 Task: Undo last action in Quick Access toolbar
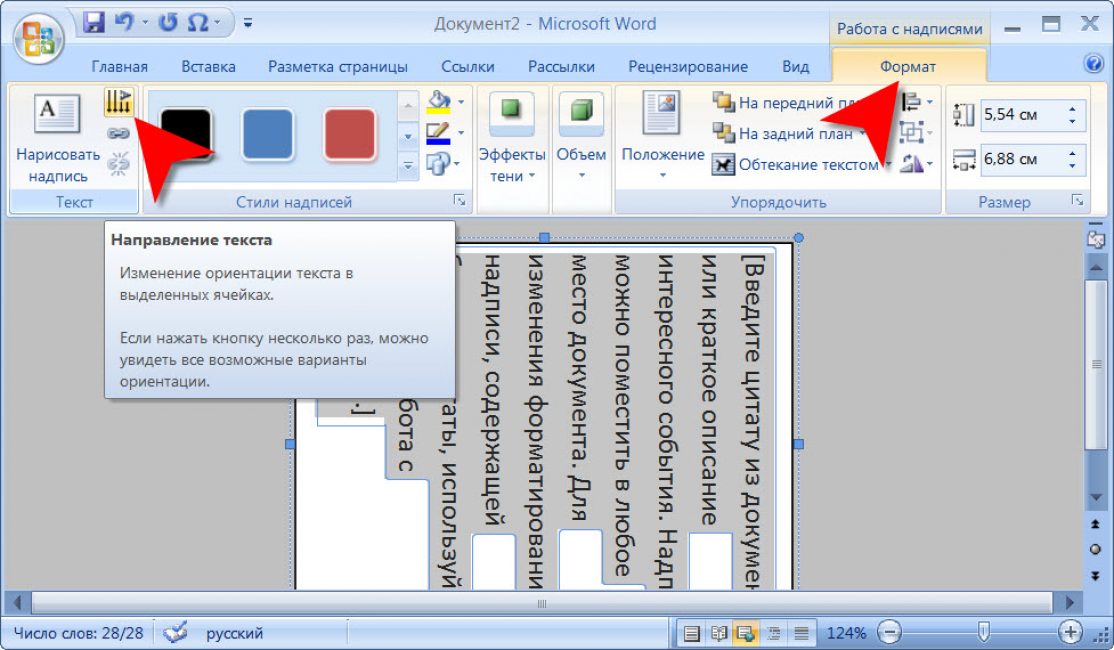[x=124, y=23]
